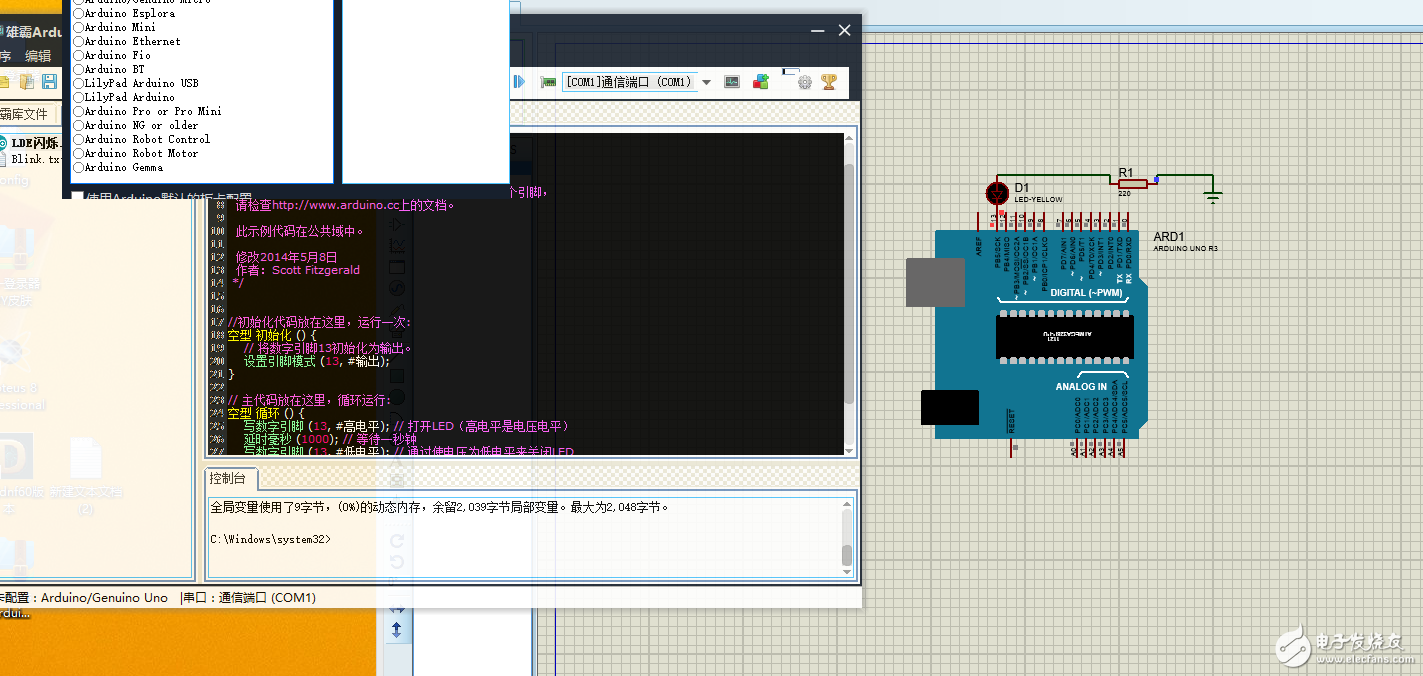The height and width of the screenshot is (676, 1423).
Task: Click the console scroll-up arrow
Action: (x=847, y=503)
